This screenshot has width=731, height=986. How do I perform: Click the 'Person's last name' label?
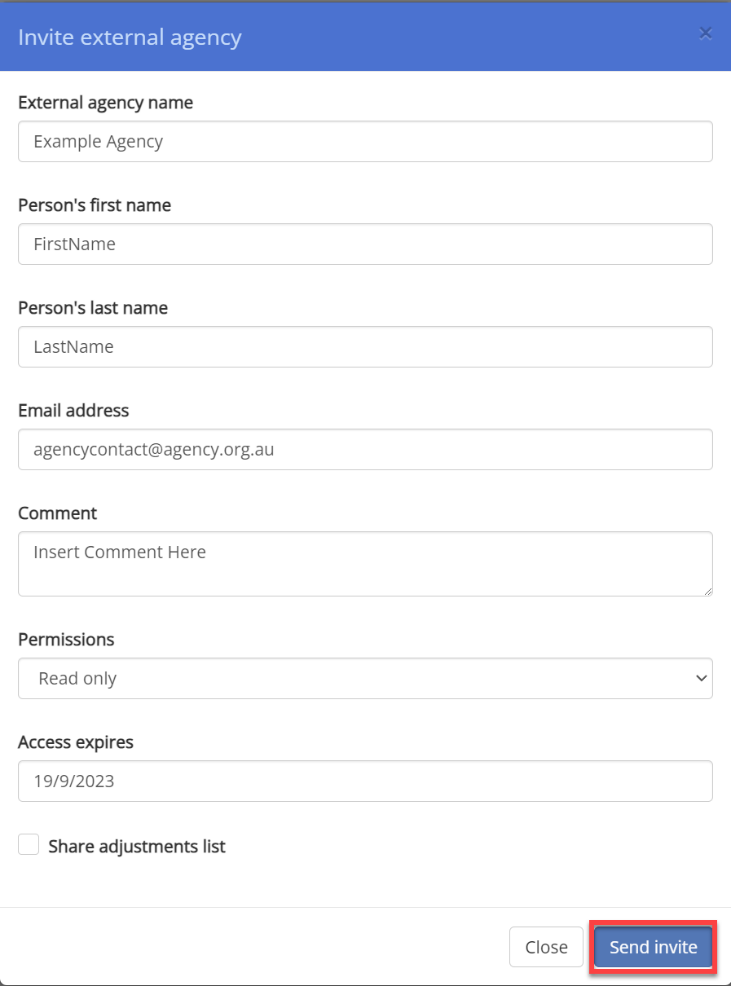click(92, 307)
